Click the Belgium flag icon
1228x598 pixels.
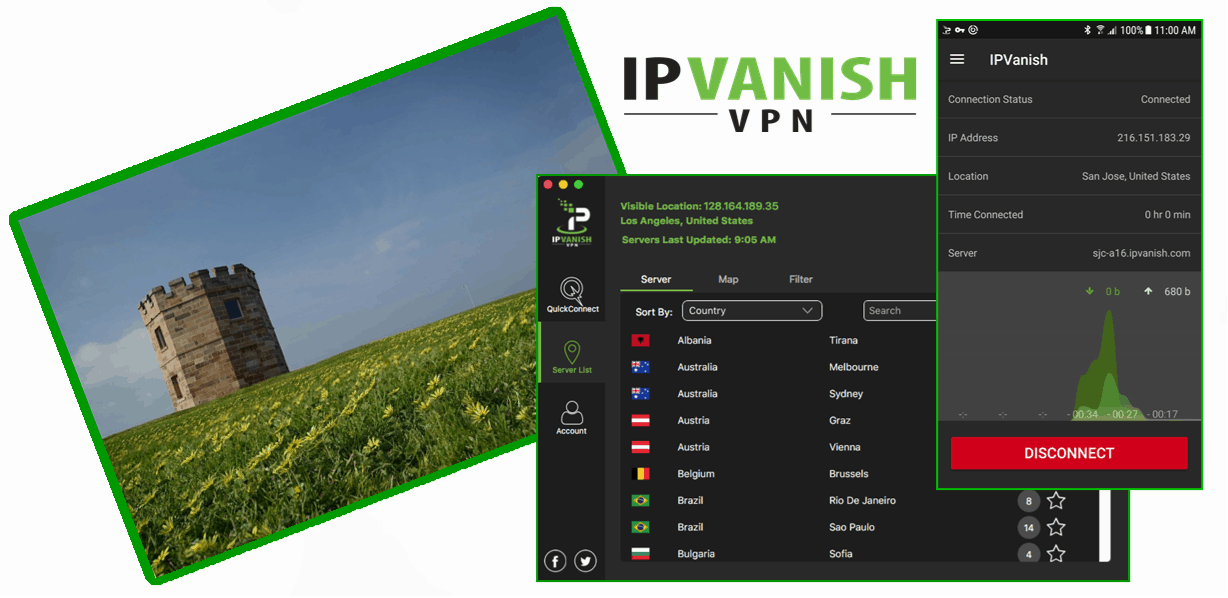tap(640, 474)
